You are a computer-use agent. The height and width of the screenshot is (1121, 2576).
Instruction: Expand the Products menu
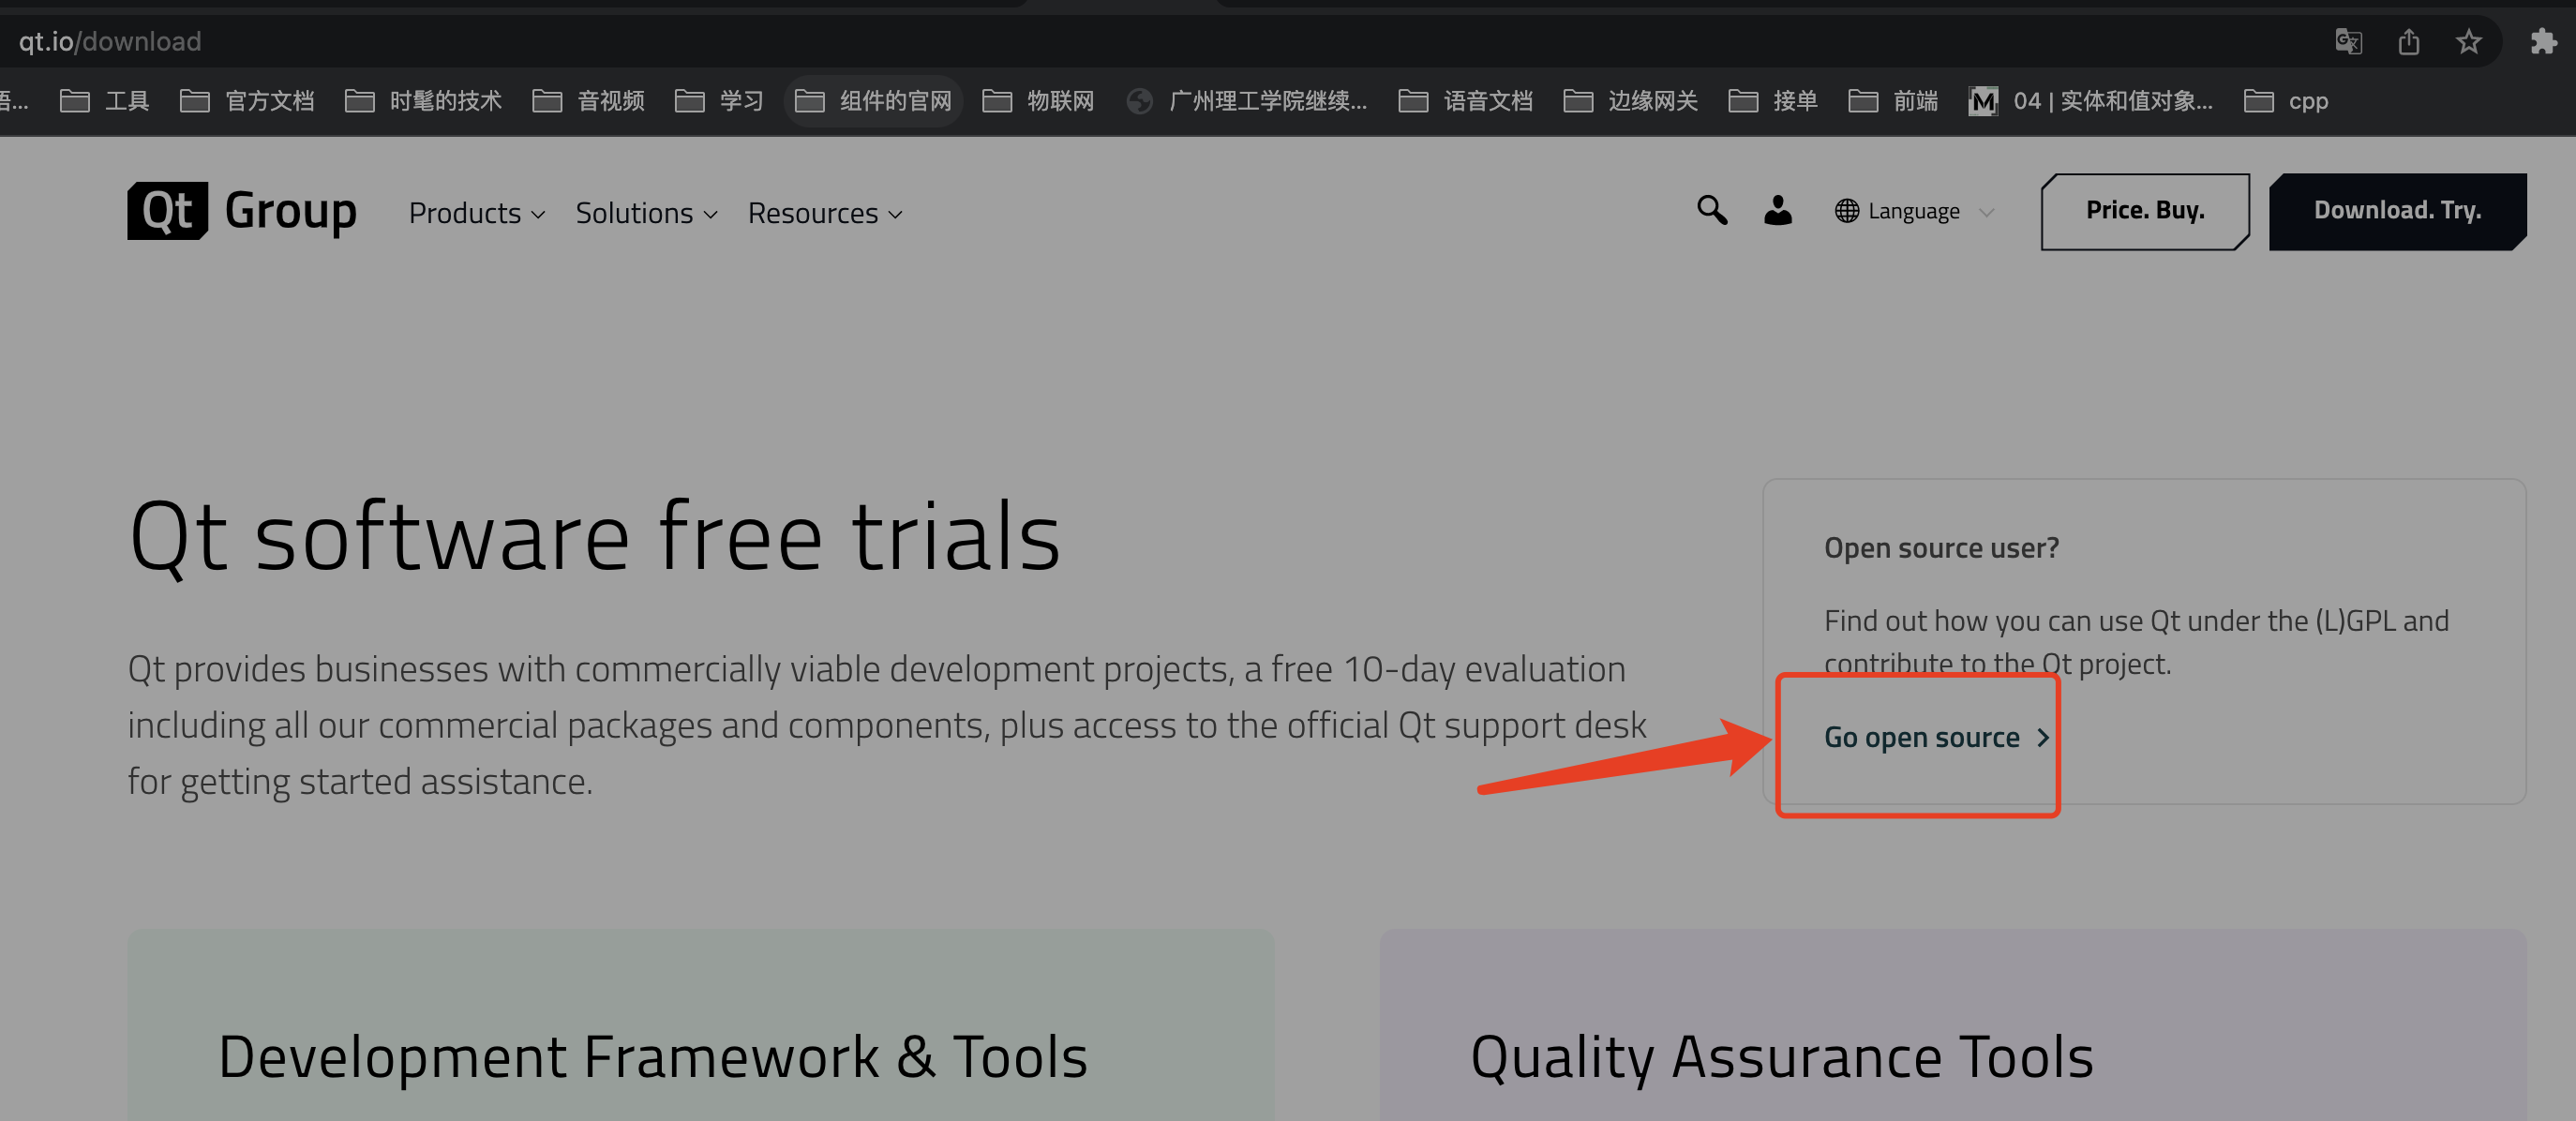pyautogui.click(x=477, y=213)
